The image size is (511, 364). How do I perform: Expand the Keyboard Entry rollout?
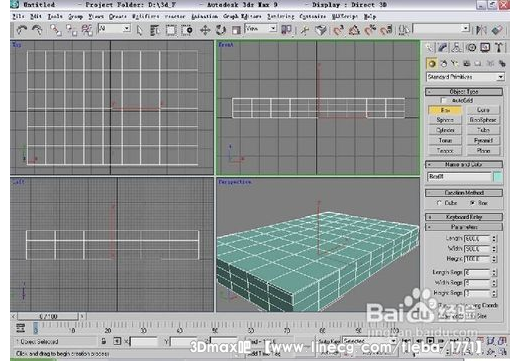(464, 217)
